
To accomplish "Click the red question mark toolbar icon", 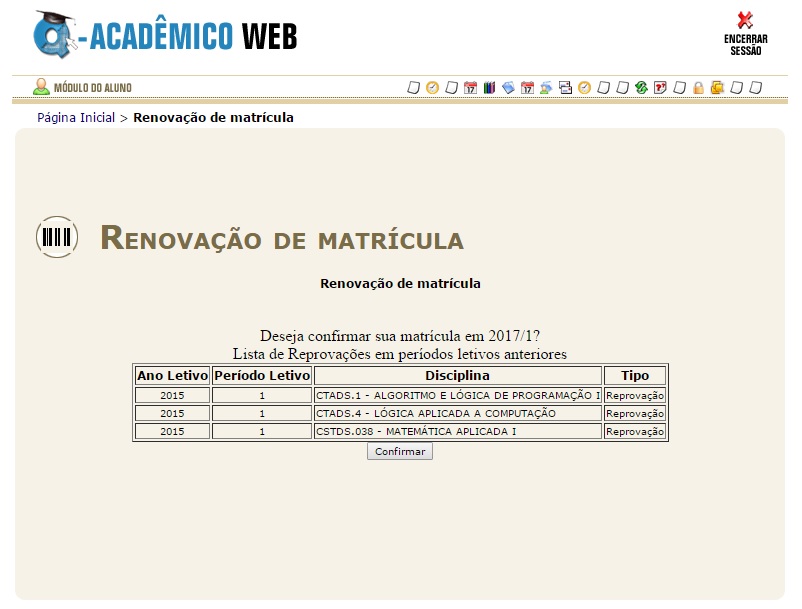I will click(660, 88).
